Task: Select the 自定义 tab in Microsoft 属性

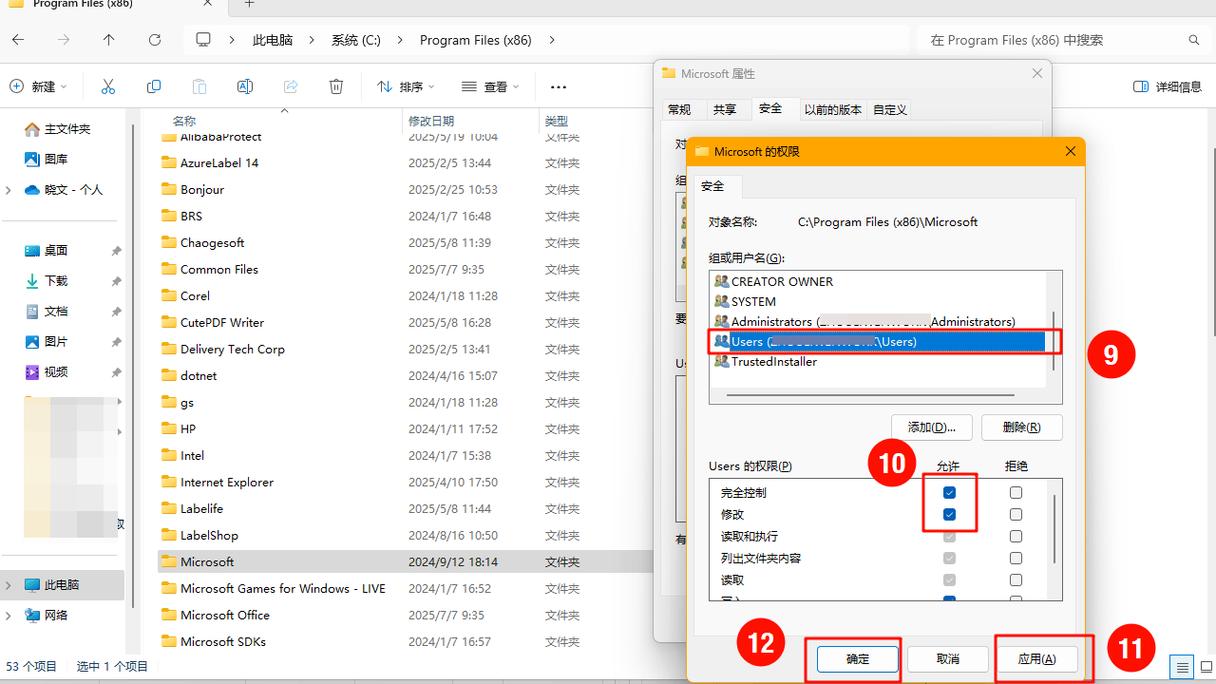Action: click(889, 109)
